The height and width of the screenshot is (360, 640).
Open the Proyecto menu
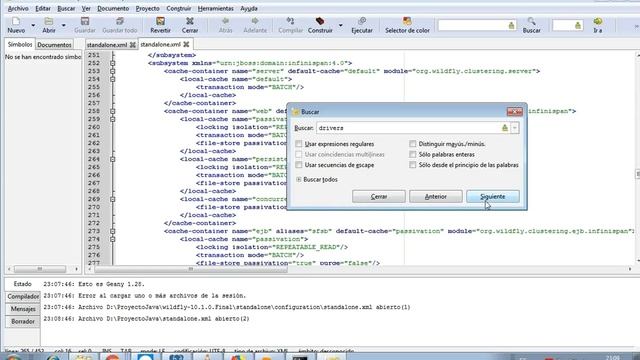147,8
